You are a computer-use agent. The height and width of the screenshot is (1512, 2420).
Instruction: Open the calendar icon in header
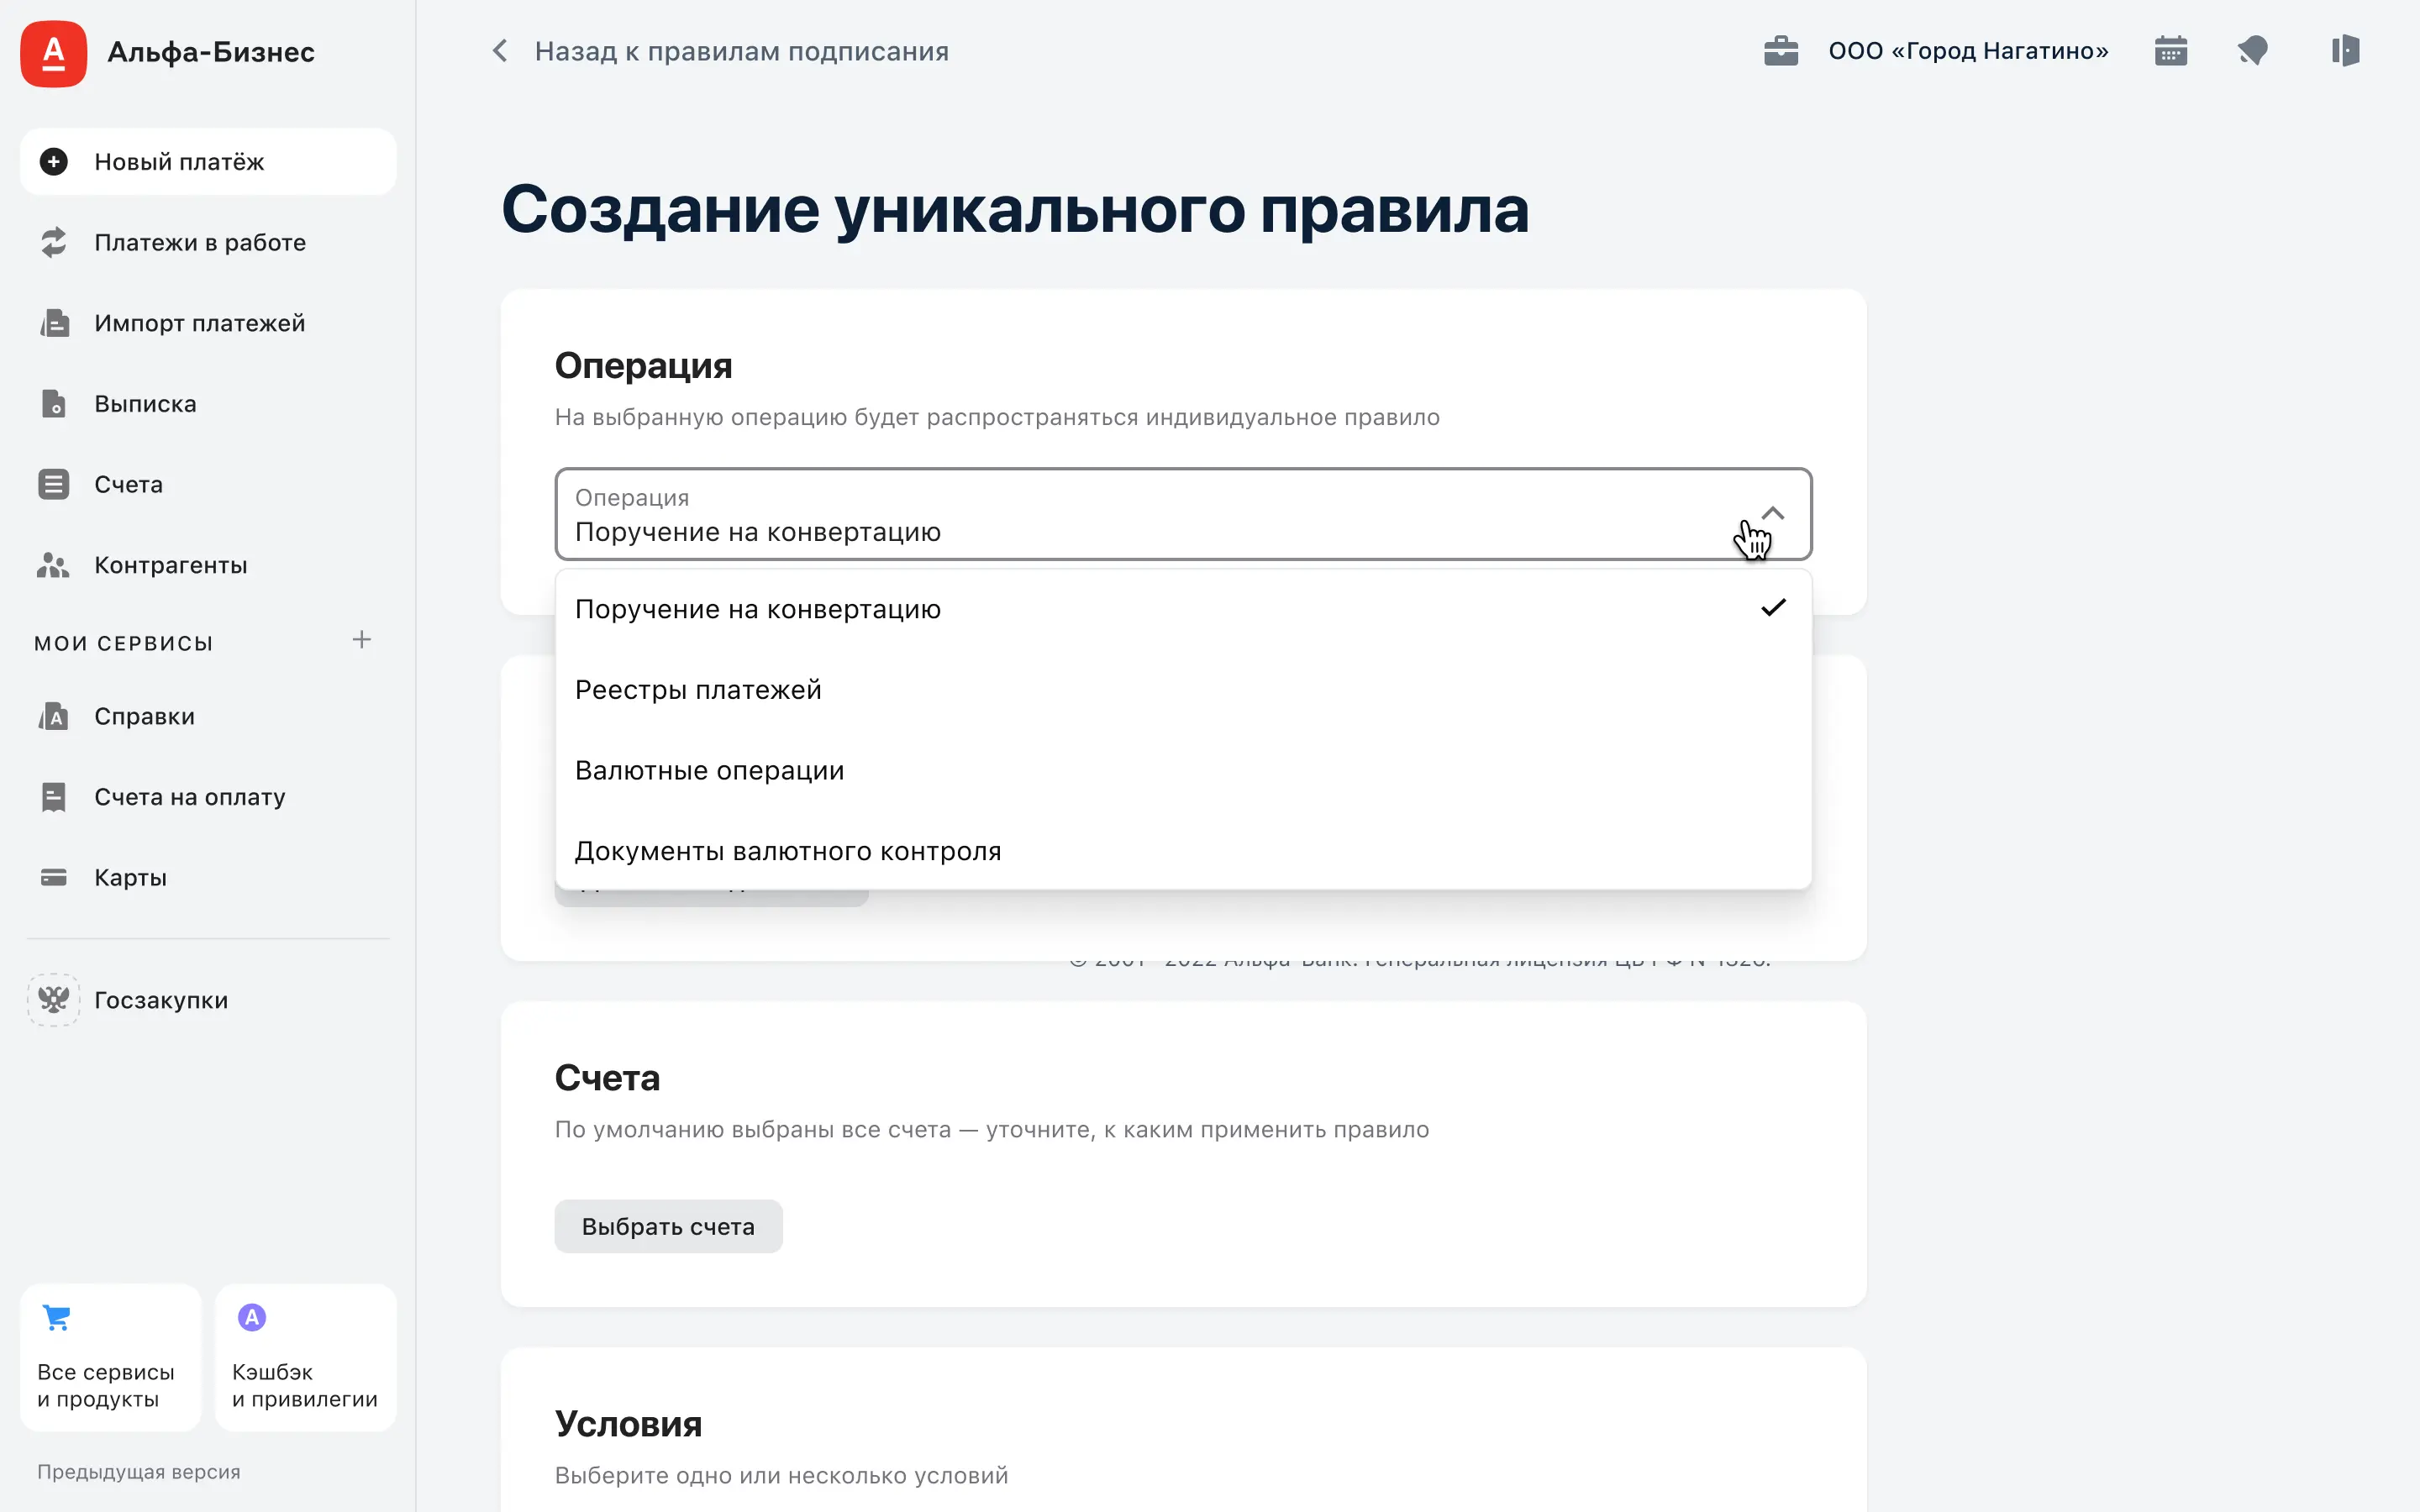pyautogui.click(x=2170, y=51)
